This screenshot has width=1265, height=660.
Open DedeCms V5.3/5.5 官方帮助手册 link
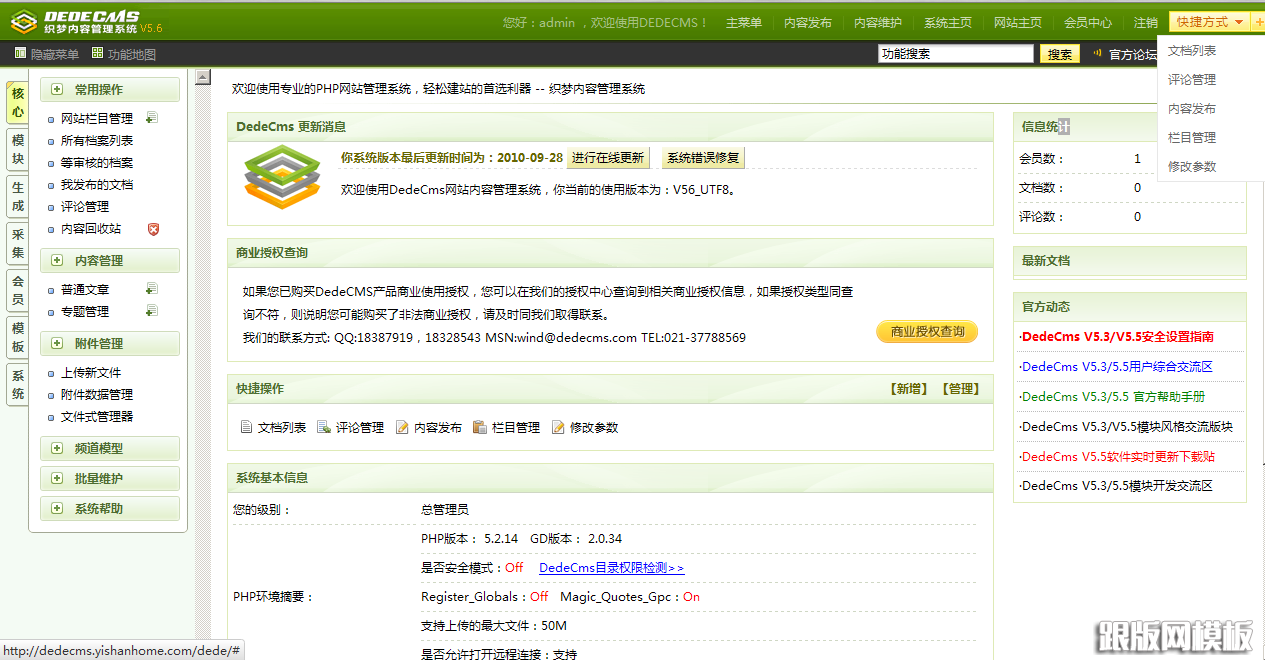(1112, 397)
